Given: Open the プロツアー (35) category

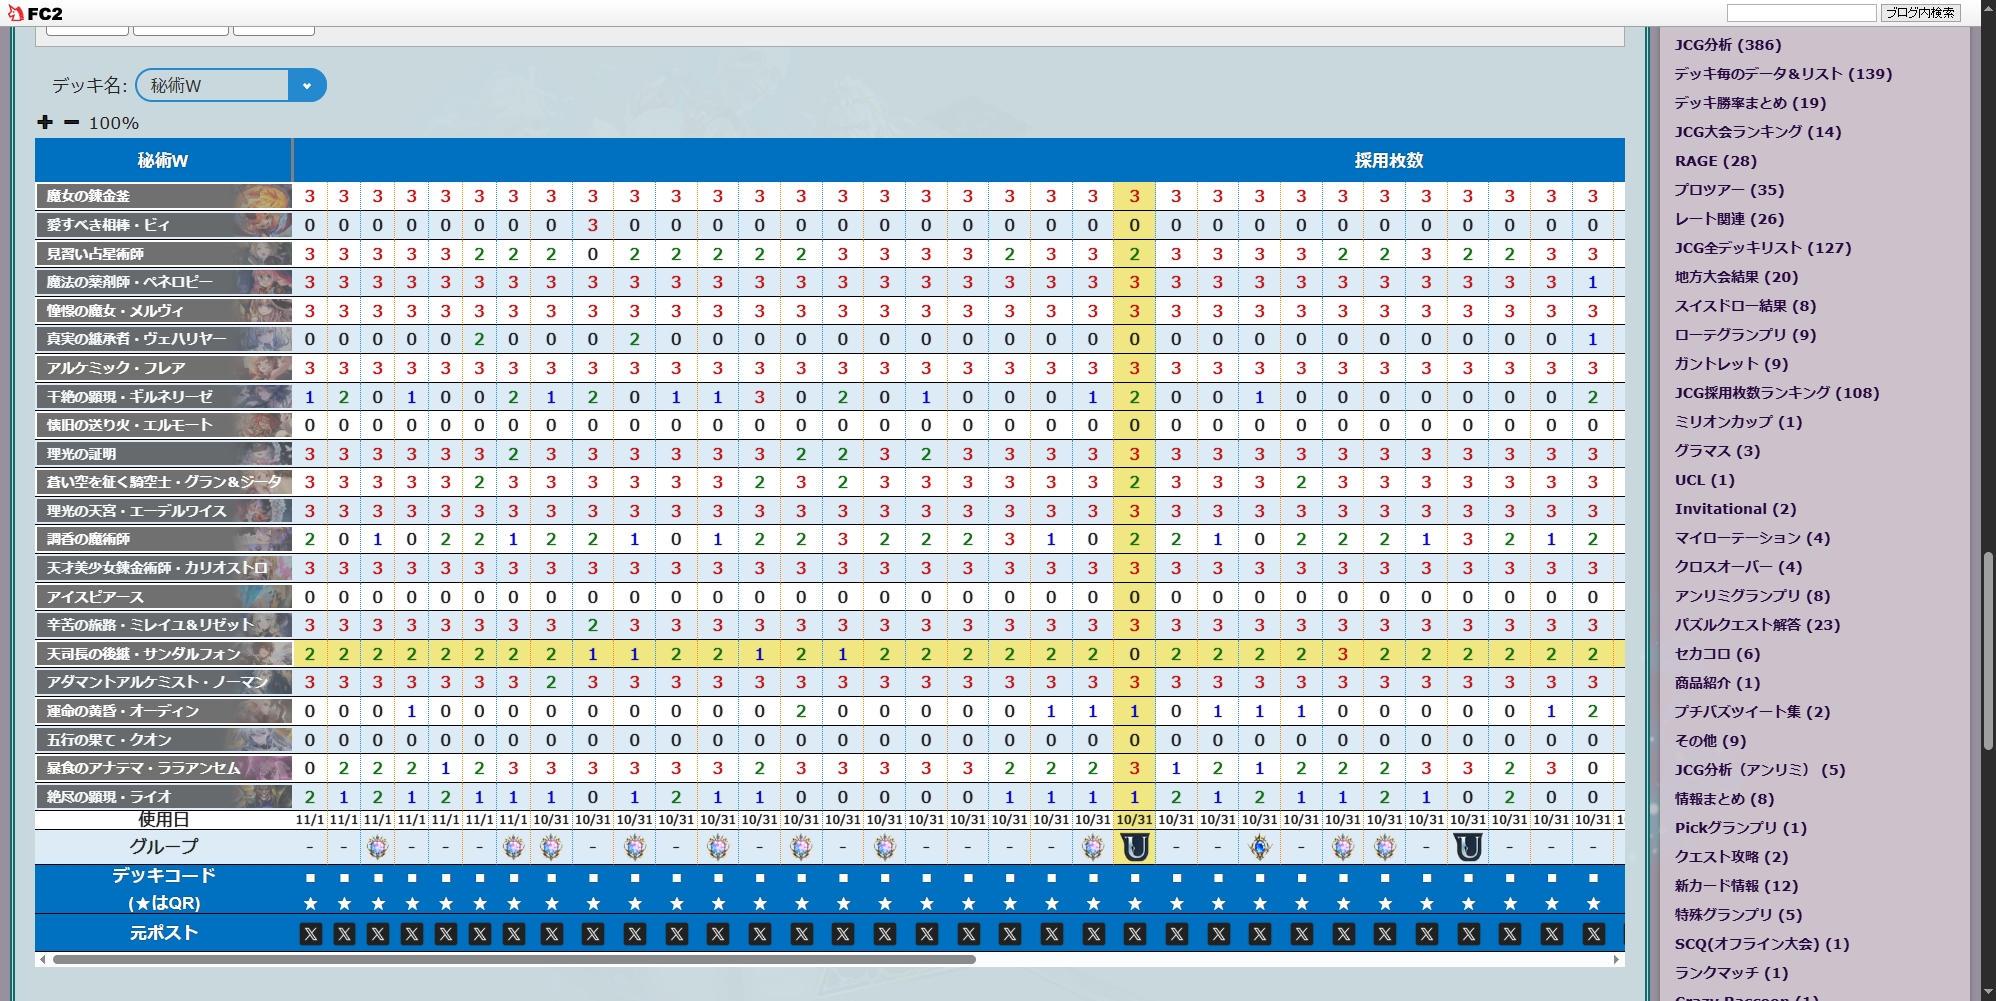Looking at the screenshot, I should [1730, 190].
